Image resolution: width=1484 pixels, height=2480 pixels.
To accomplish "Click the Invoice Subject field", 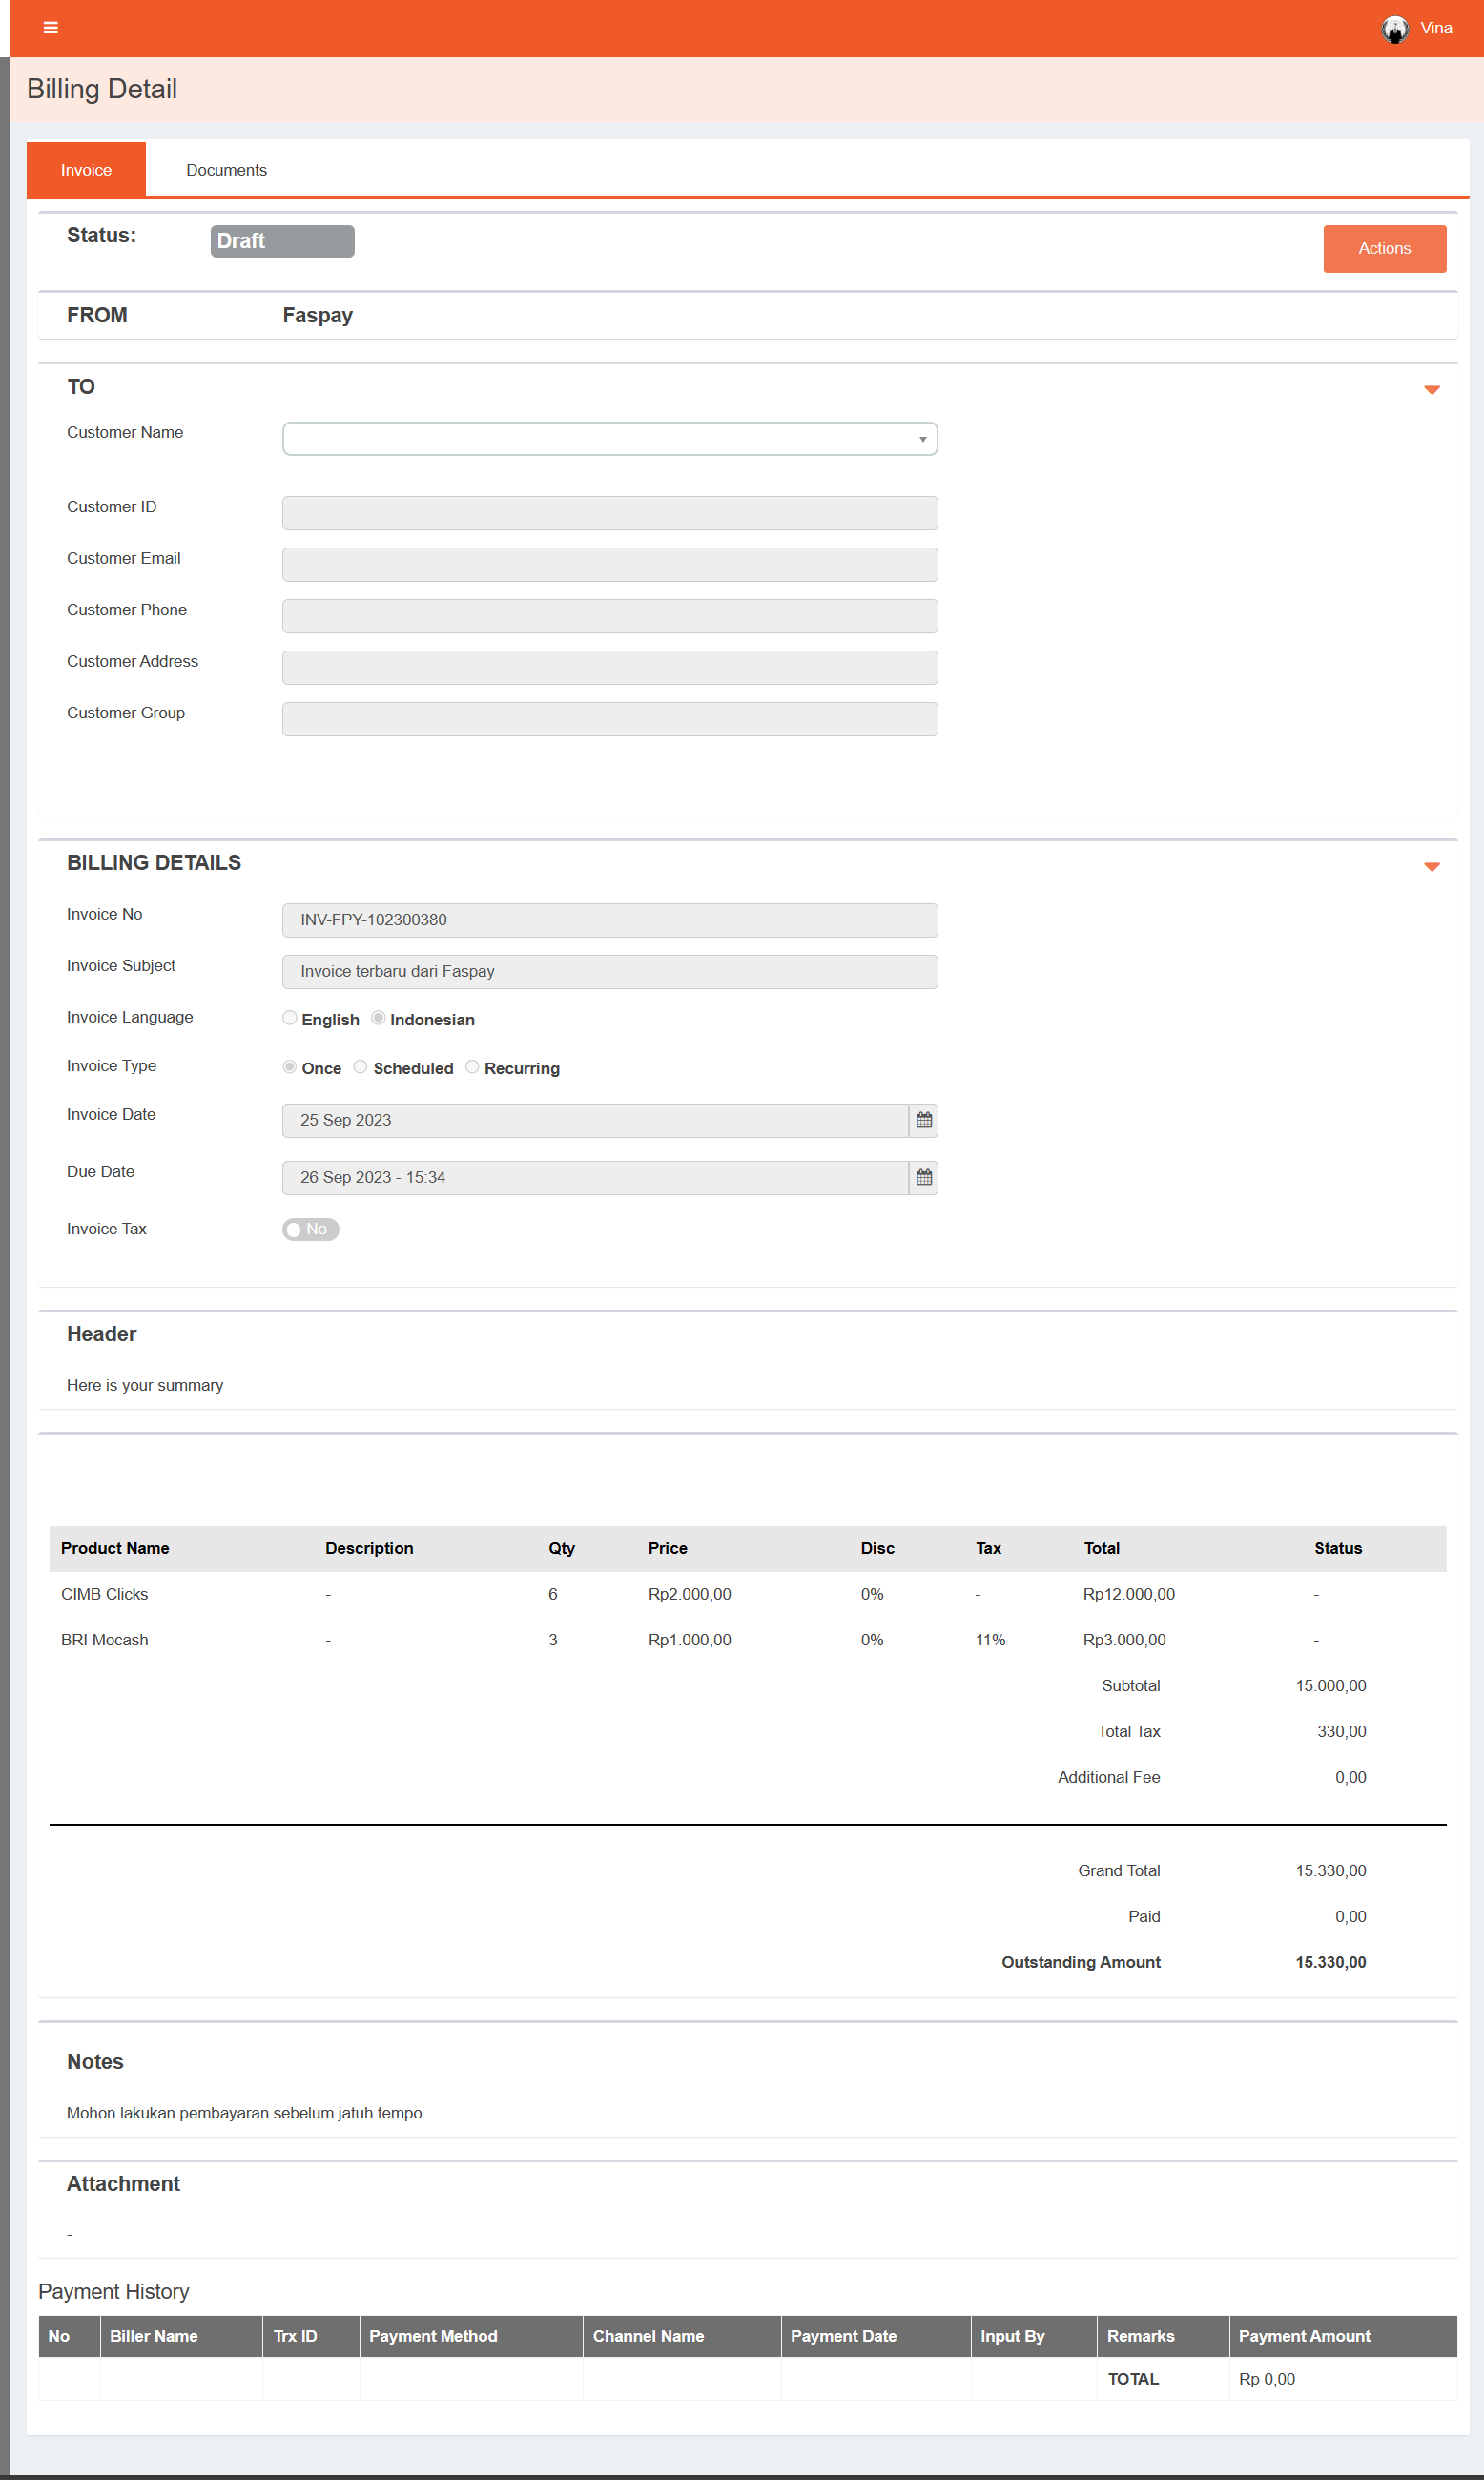I will pyautogui.click(x=609, y=971).
